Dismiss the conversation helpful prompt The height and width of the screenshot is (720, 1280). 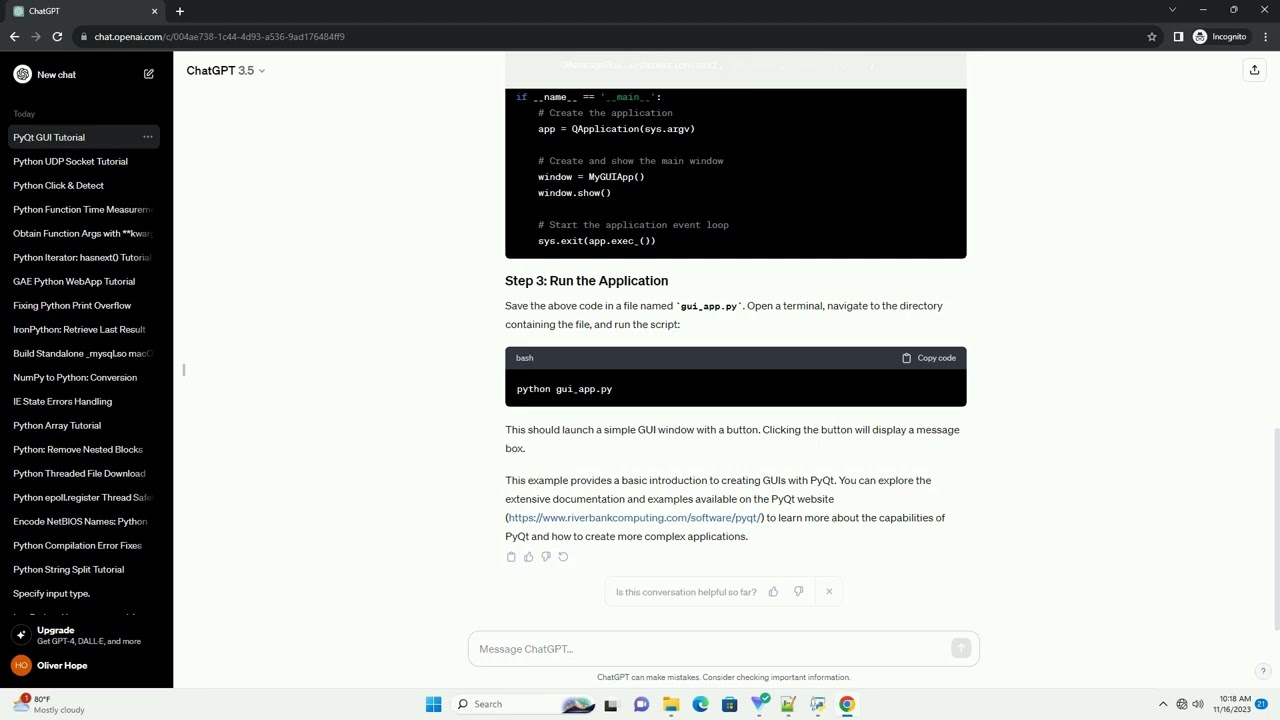(829, 592)
